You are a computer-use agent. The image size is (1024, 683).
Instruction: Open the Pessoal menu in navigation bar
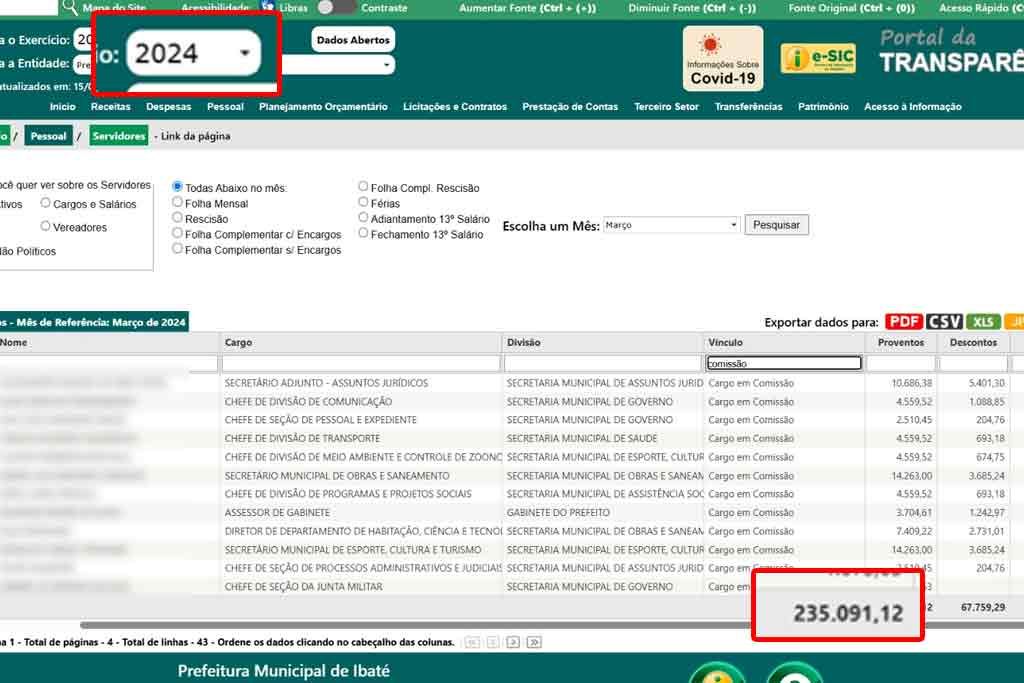tap(225, 106)
